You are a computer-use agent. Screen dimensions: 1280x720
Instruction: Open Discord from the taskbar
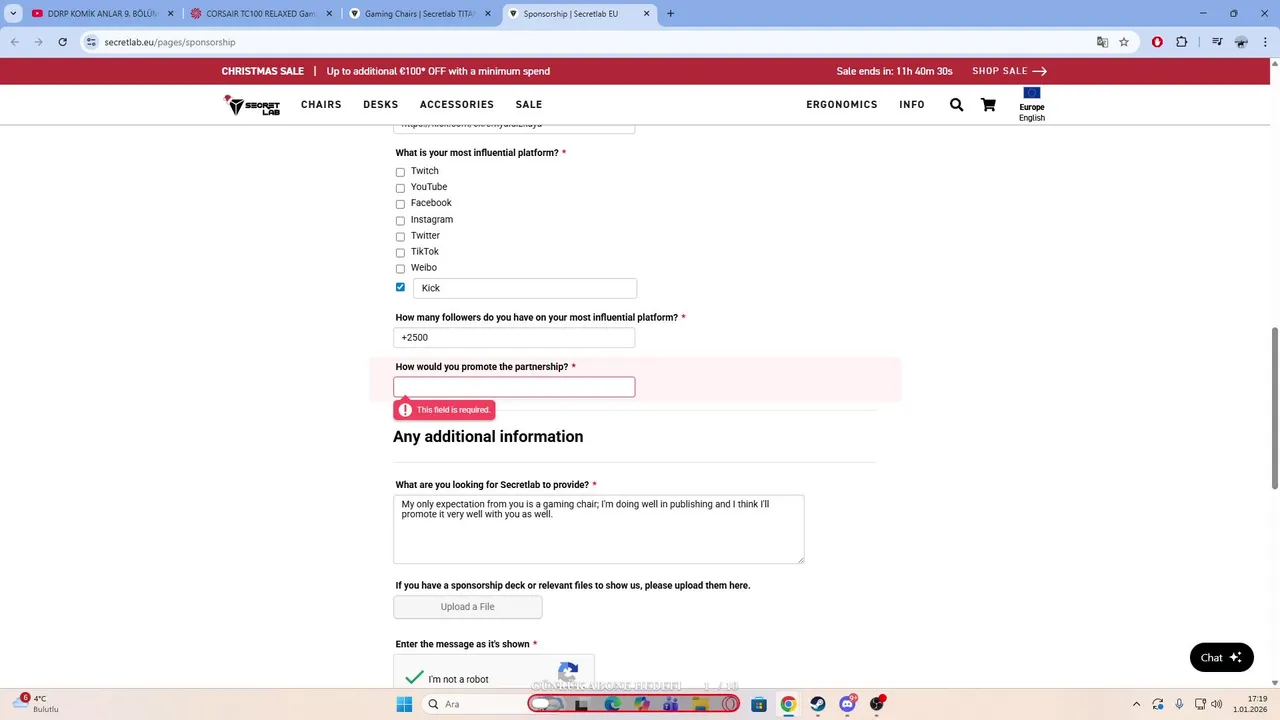tap(847, 704)
